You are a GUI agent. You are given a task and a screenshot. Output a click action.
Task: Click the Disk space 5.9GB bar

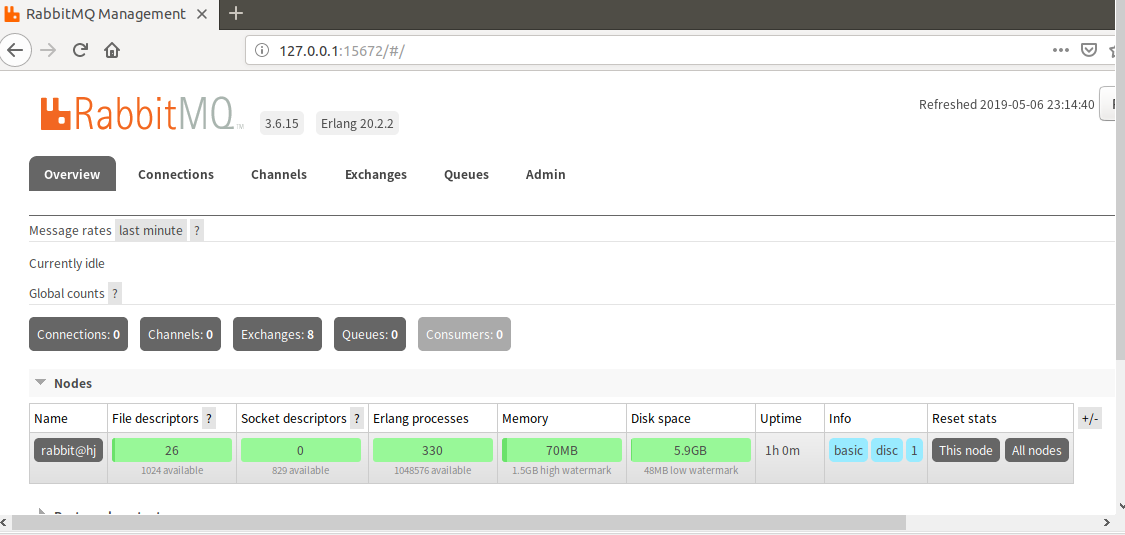[691, 450]
